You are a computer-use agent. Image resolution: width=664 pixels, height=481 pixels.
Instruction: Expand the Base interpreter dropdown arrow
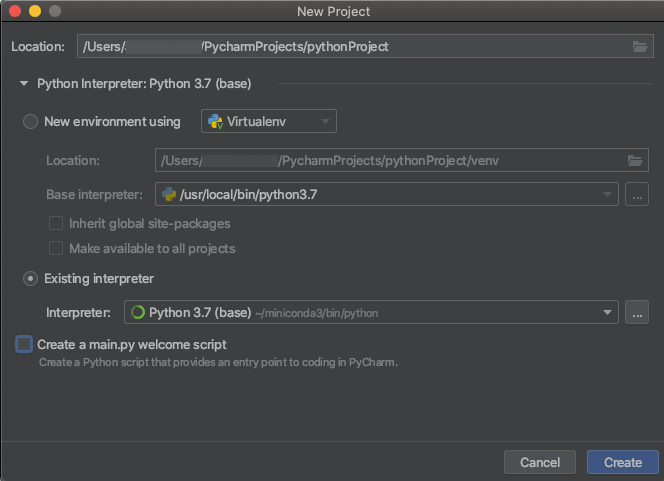click(607, 194)
